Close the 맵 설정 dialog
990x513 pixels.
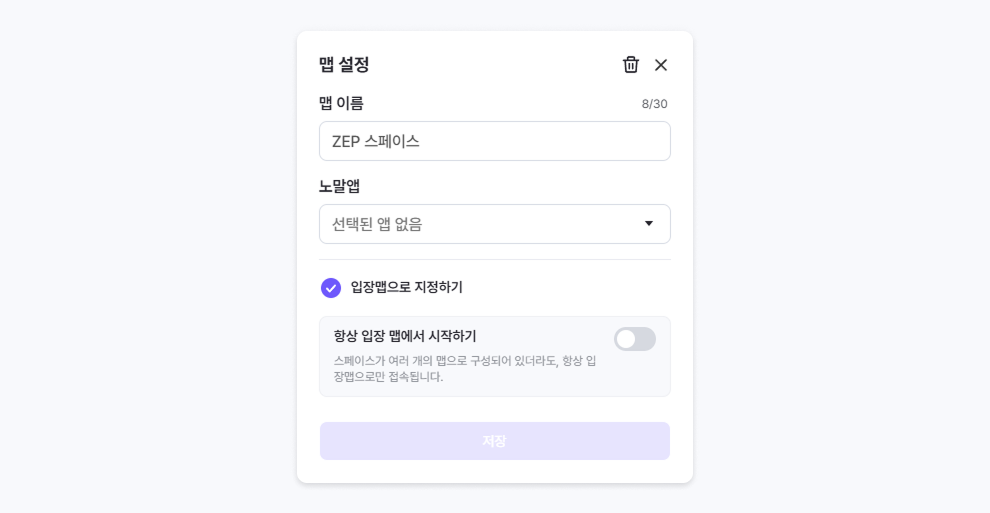click(661, 65)
